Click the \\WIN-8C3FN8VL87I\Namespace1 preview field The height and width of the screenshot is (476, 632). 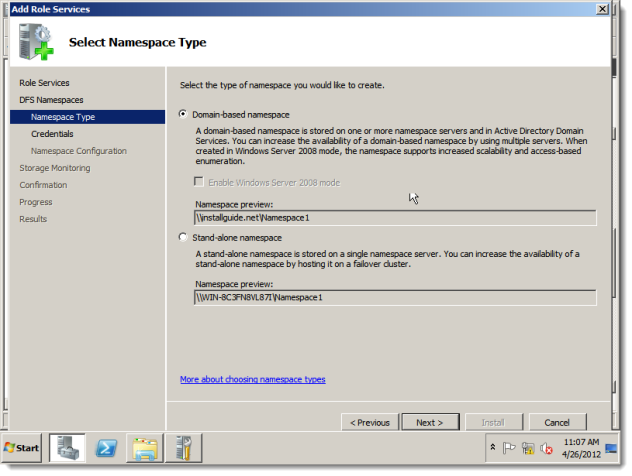coord(395,297)
